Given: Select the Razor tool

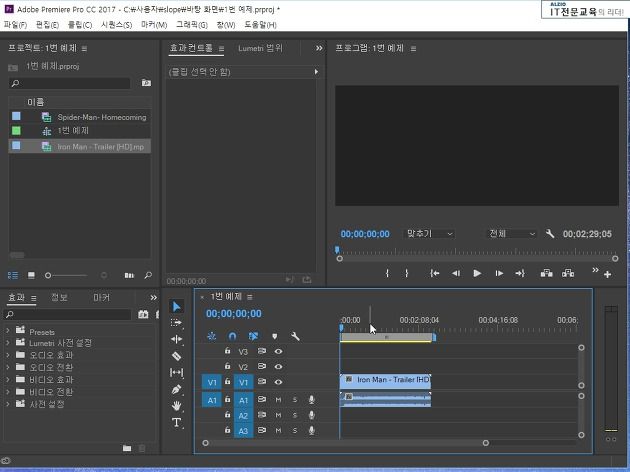Looking at the screenshot, I should [x=176, y=356].
